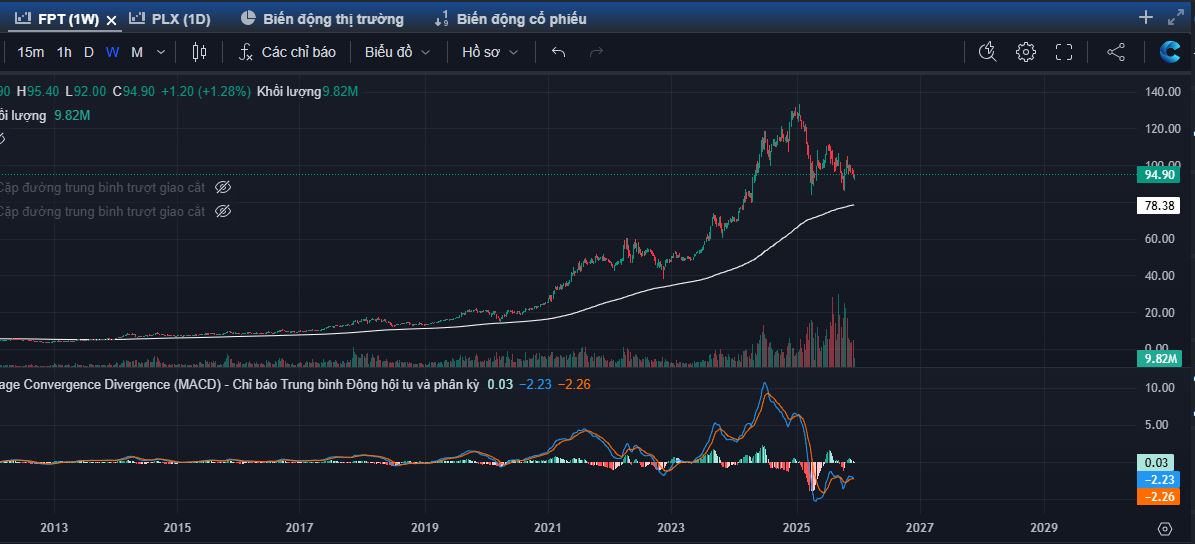Expand the timeframe list chevron
Screen dimensions: 1195x544
pyautogui.click(x=161, y=52)
